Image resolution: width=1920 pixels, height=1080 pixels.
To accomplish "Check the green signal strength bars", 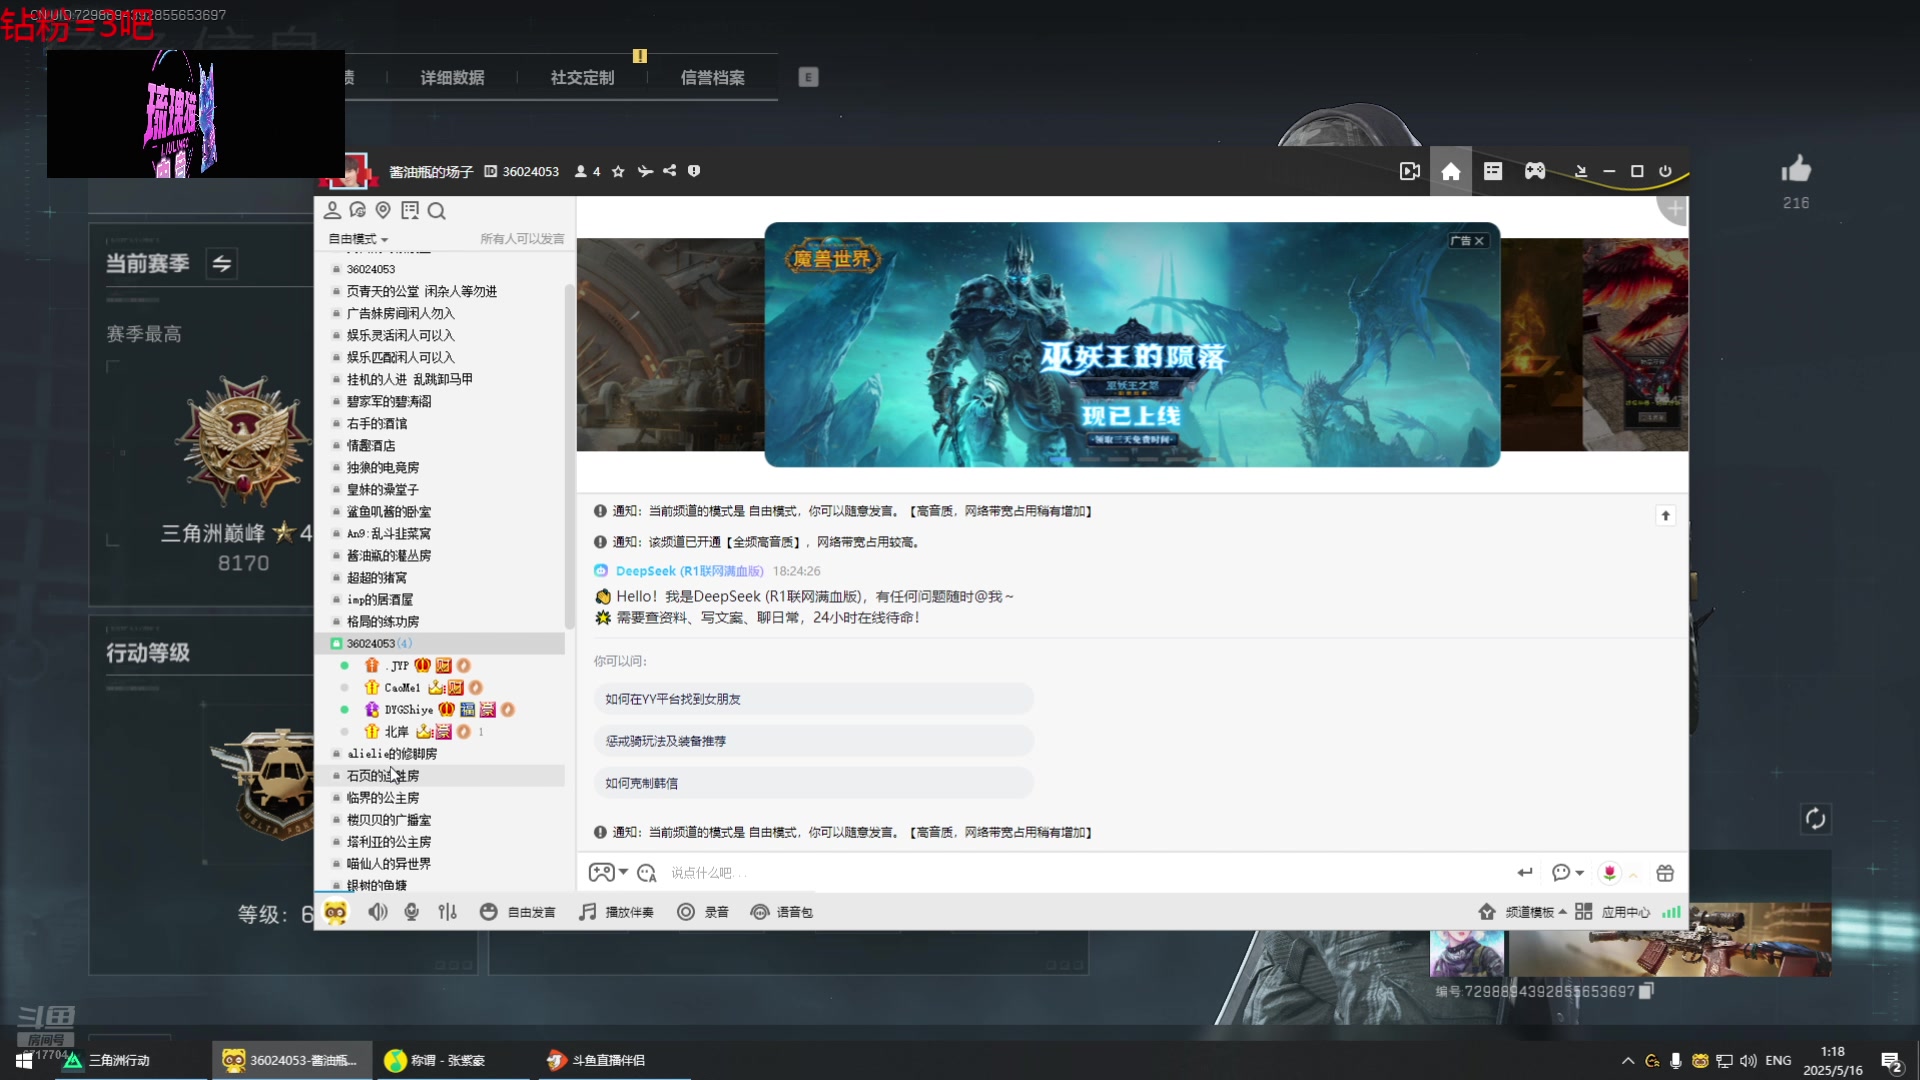I will tap(1672, 912).
